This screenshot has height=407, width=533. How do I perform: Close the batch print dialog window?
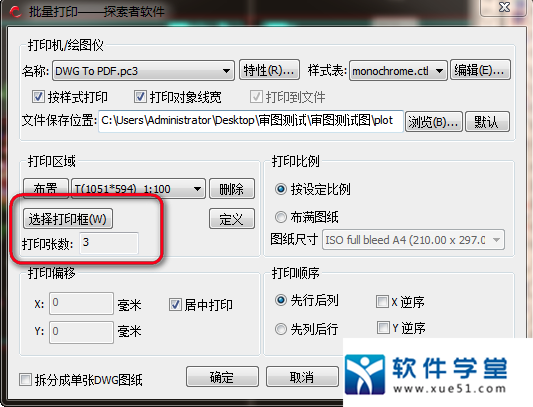tap(504, 7)
